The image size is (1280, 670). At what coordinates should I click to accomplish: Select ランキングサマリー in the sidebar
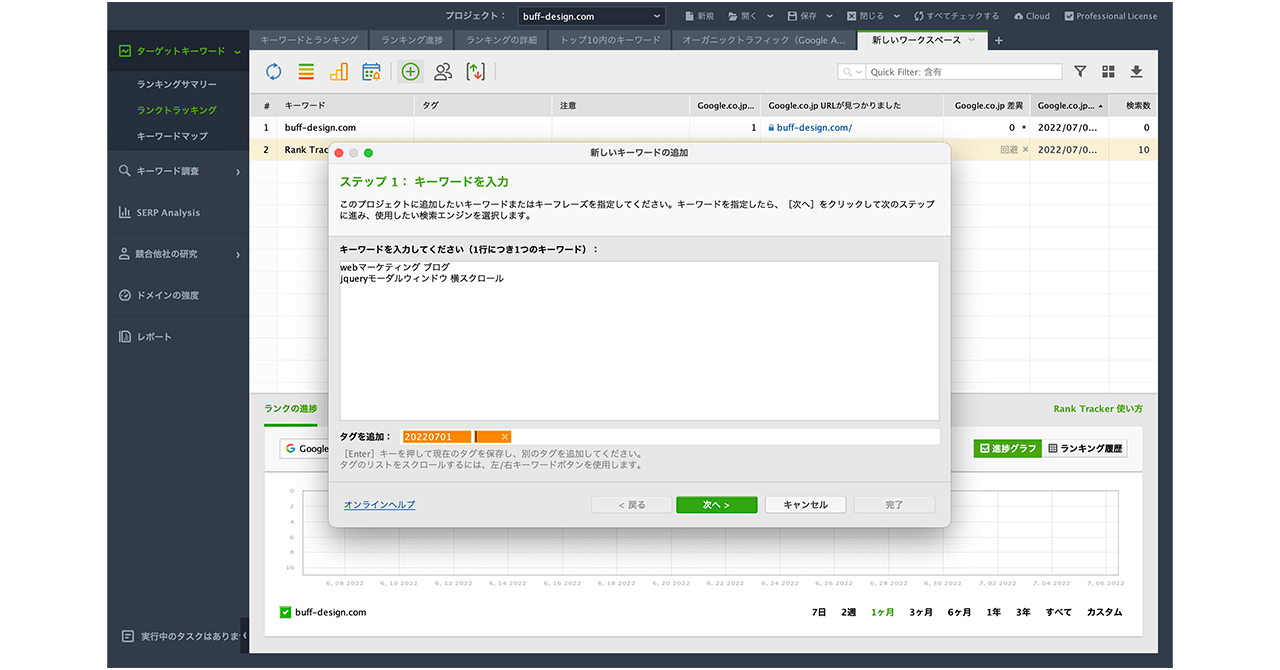tap(176, 85)
